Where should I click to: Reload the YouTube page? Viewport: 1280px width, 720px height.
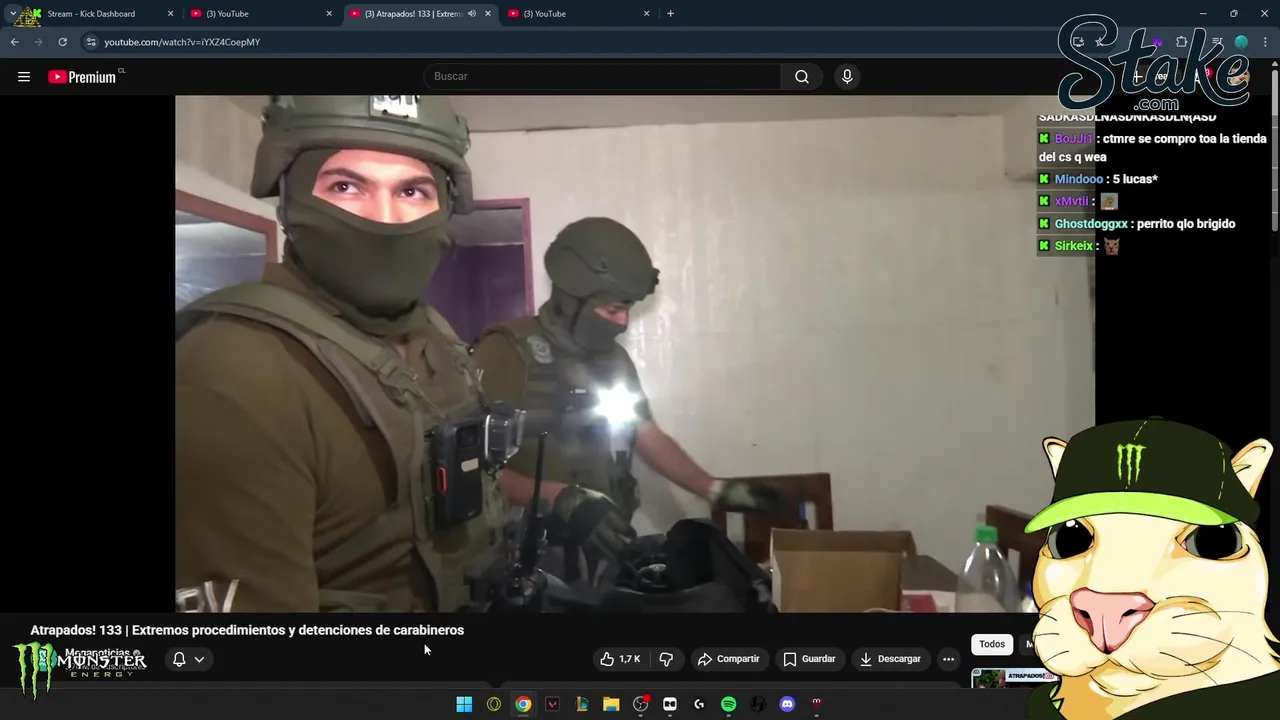click(62, 42)
